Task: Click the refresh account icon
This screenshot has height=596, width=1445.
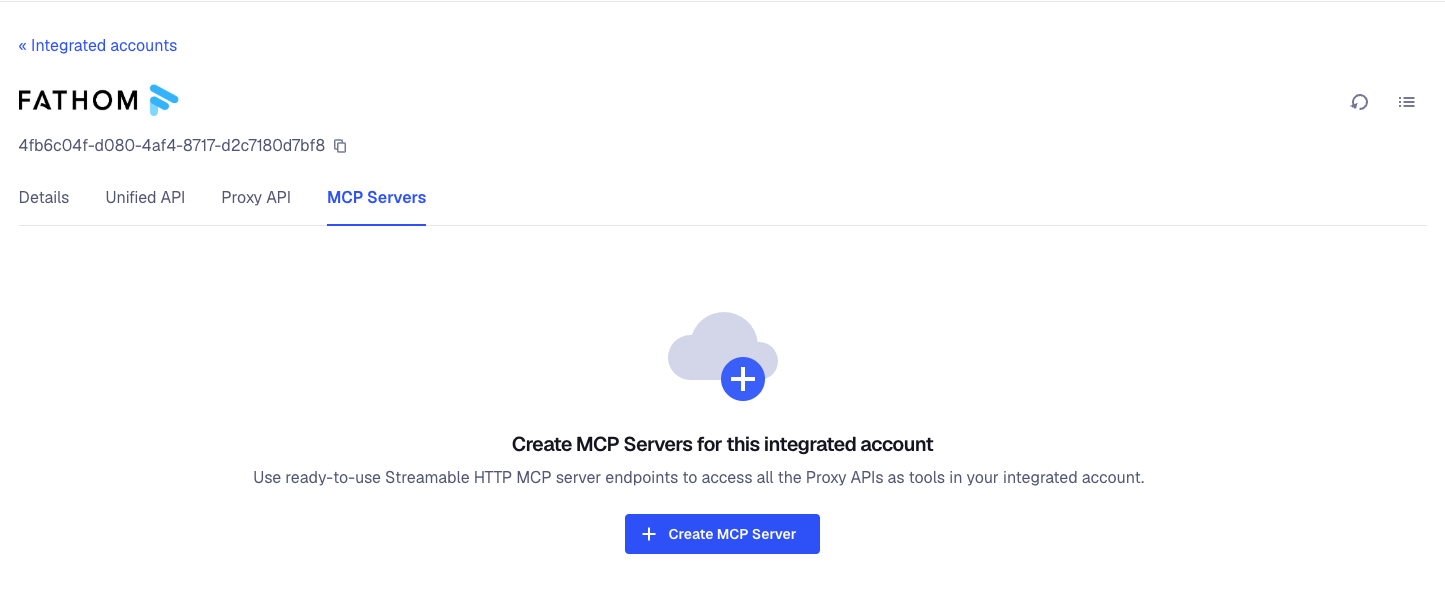Action: click(1359, 101)
